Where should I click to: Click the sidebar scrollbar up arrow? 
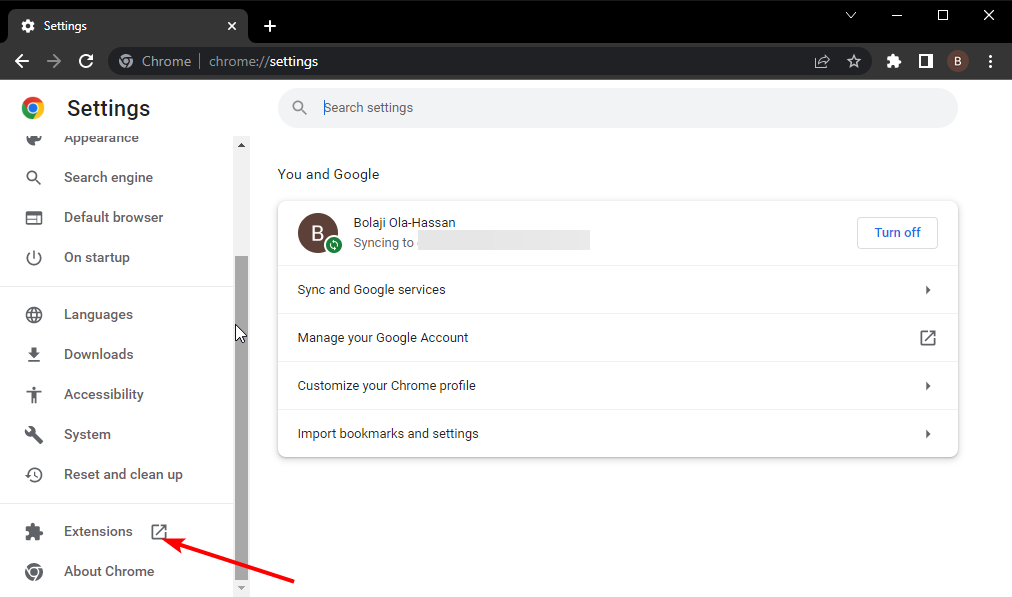241,145
